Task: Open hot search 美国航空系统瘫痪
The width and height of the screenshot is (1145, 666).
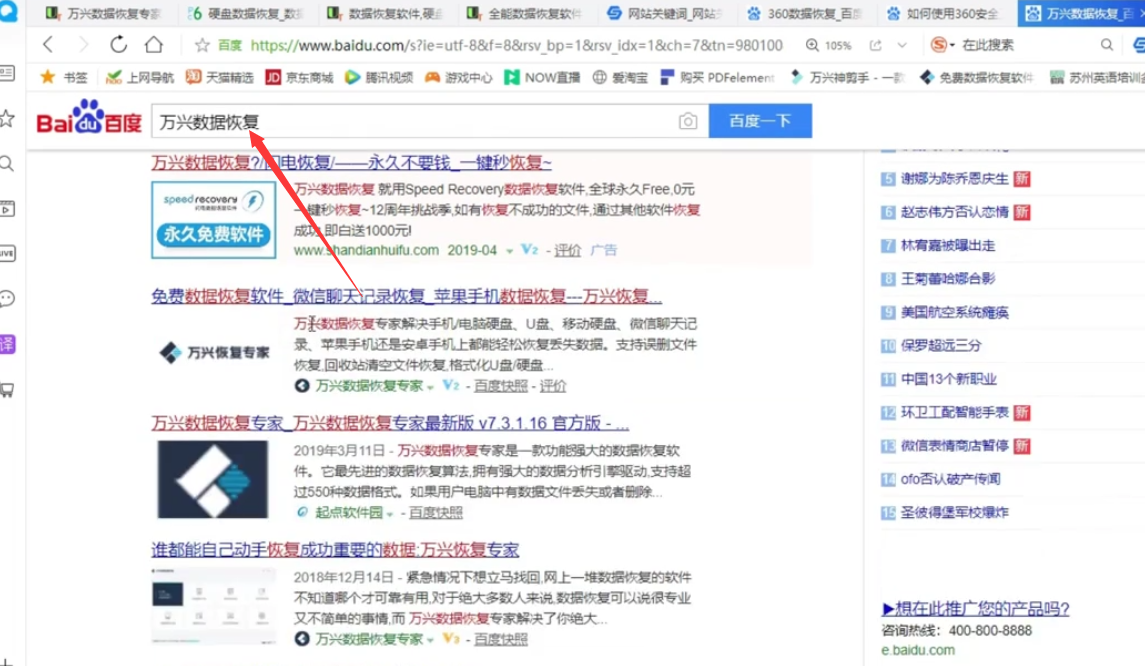Action: tap(954, 313)
